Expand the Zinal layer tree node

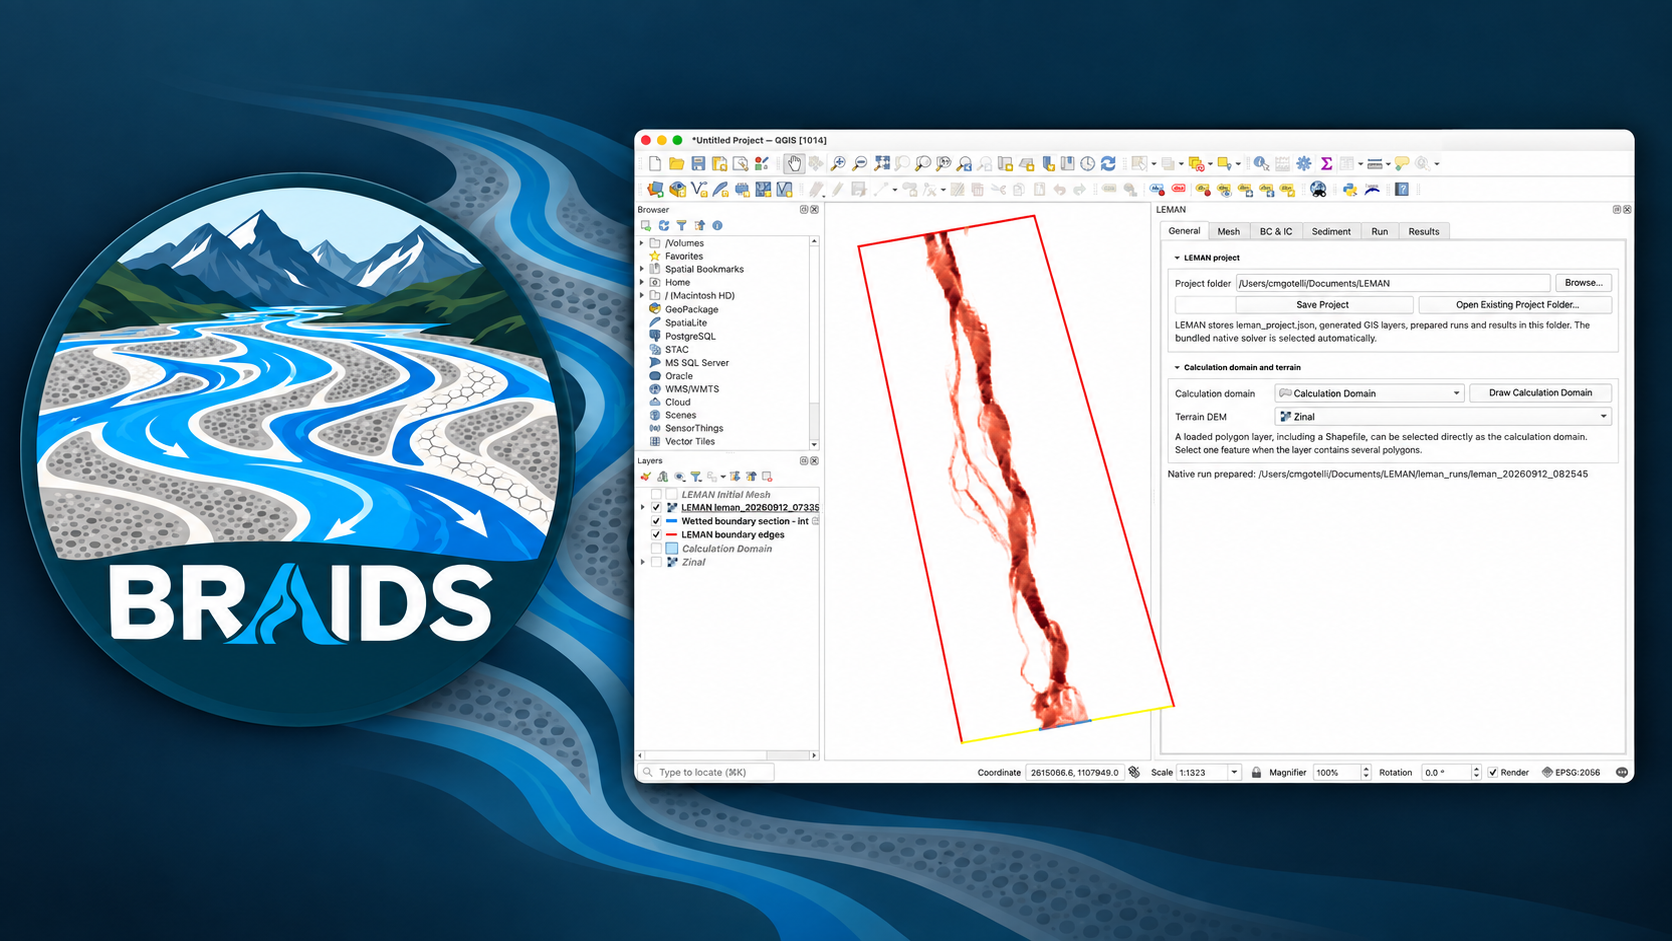642,562
